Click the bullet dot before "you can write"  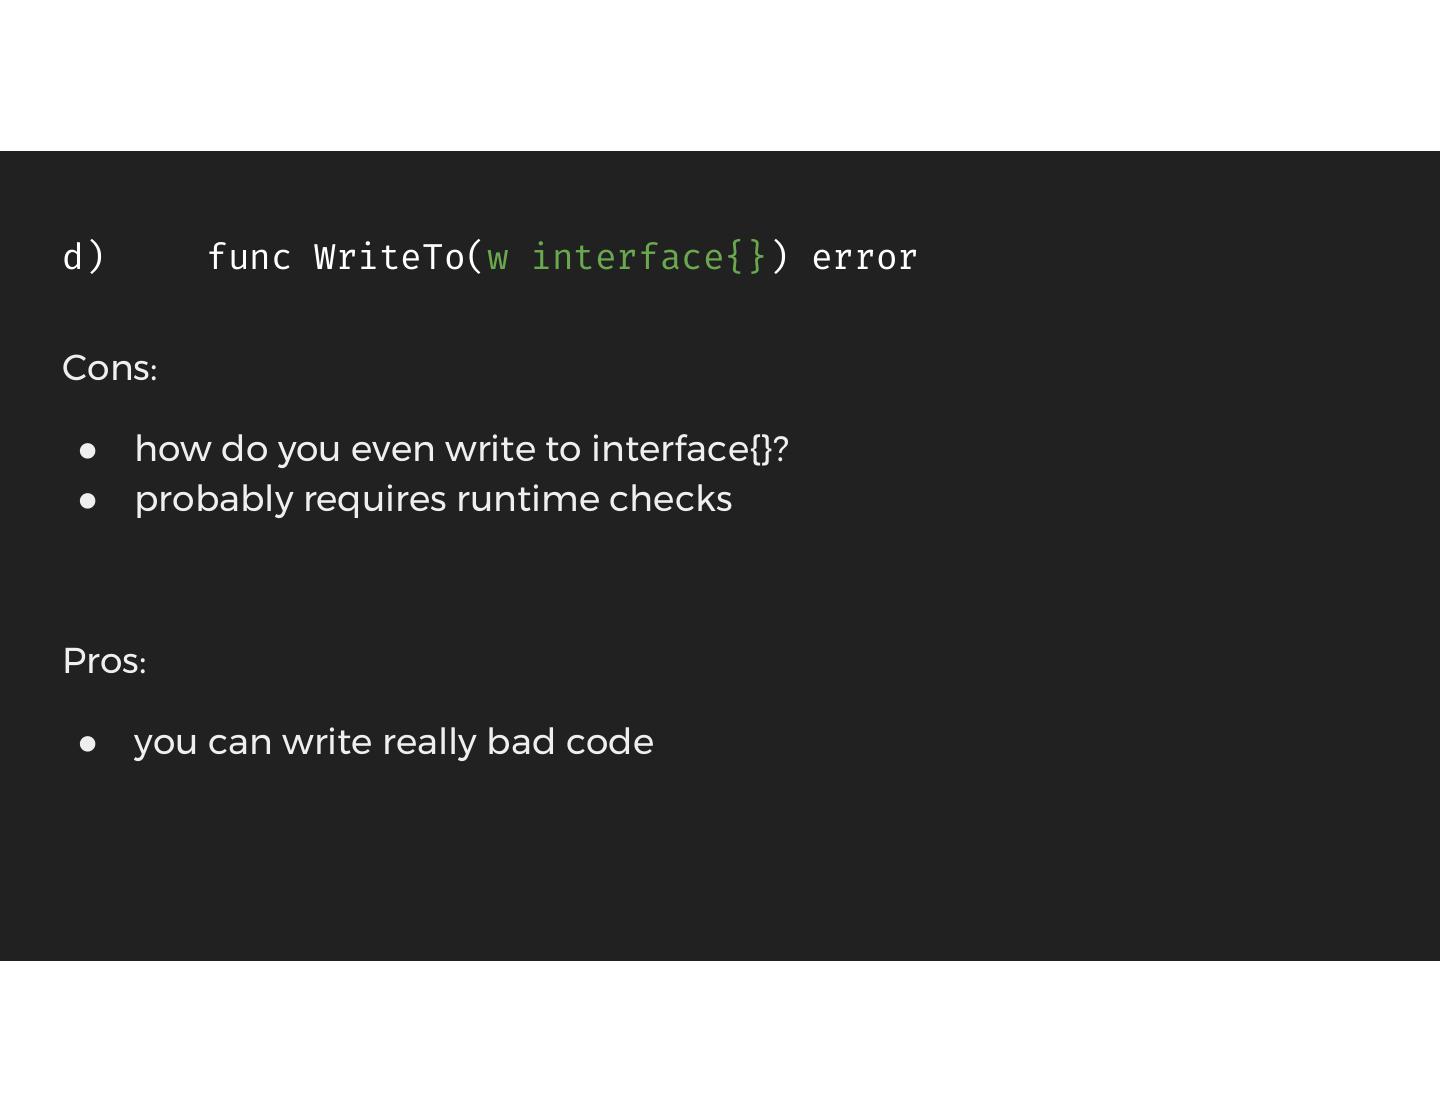[x=88, y=744]
